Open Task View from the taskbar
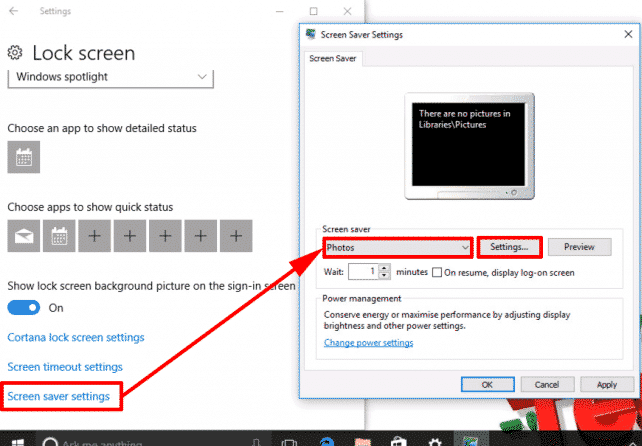 (x=289, y=442)
